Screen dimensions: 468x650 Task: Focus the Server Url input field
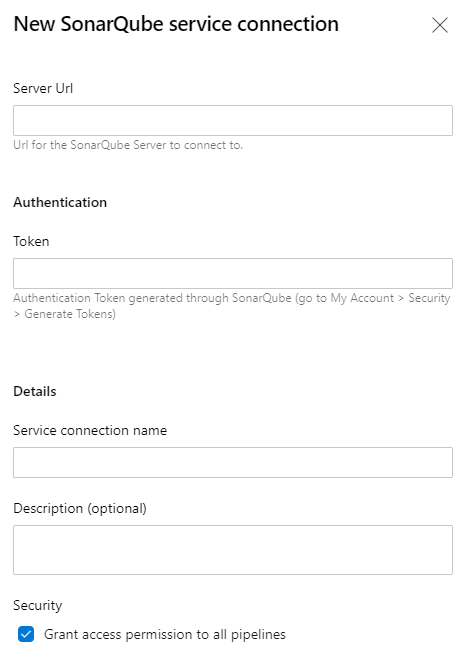coord(233,121)
